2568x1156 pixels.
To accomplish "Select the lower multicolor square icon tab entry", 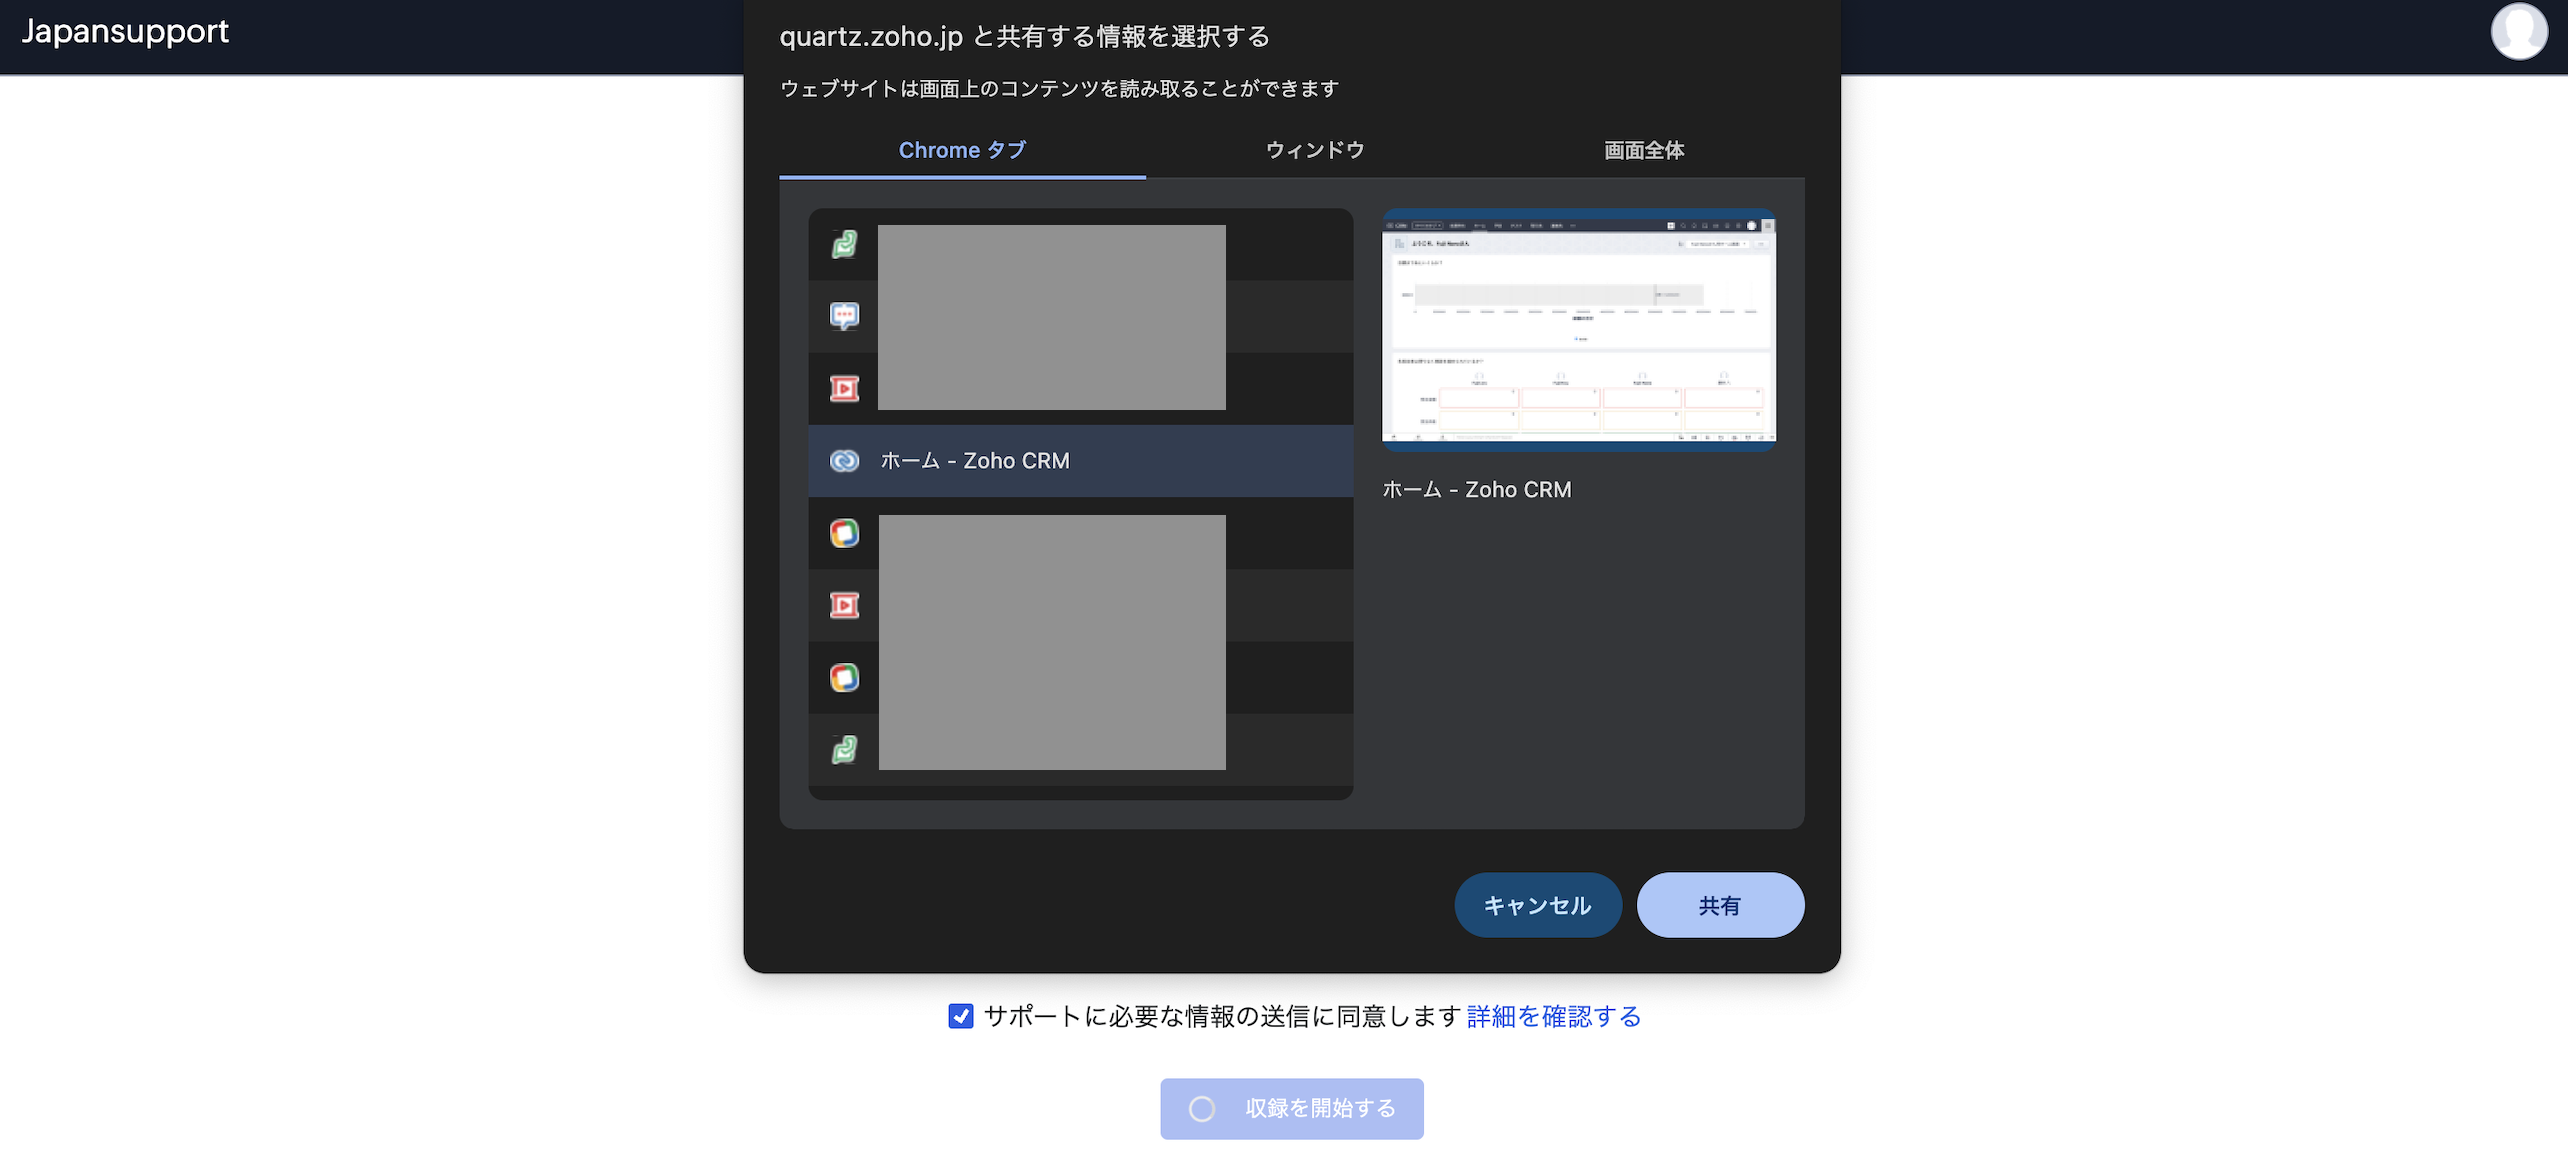I will pyautogui.click(x=844, y=677).
